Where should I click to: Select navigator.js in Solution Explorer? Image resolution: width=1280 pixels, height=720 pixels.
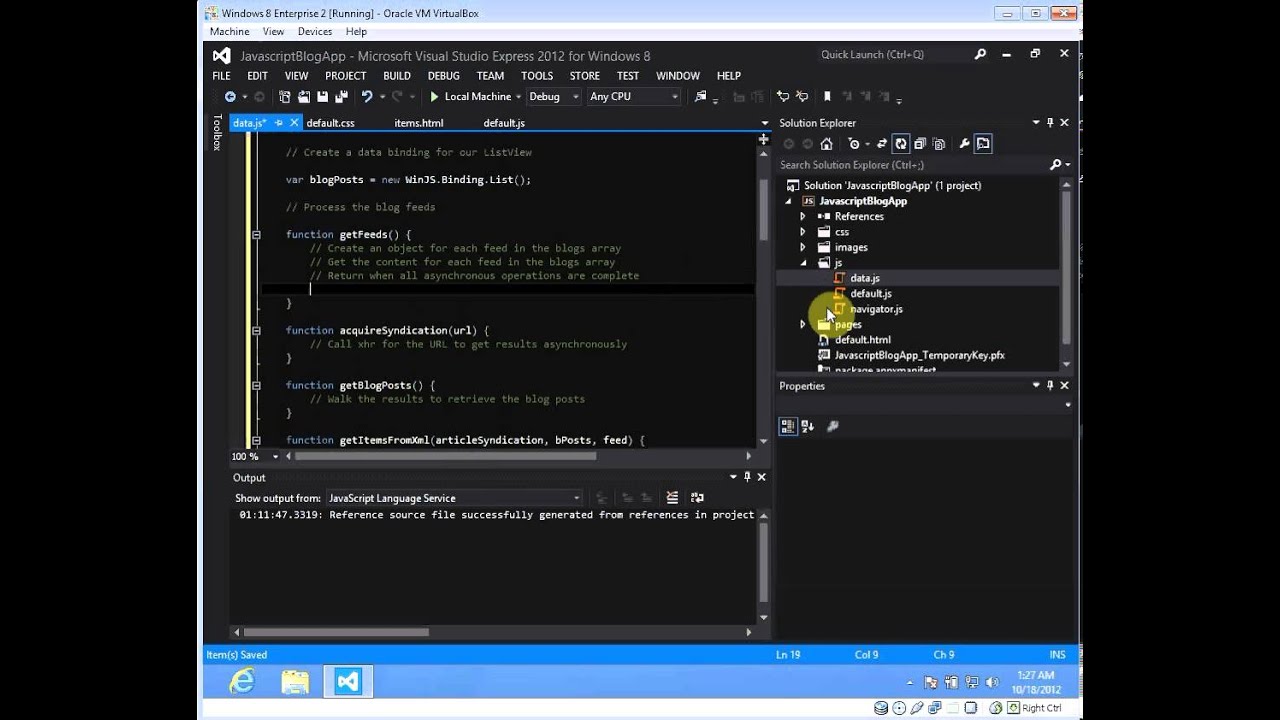[876, 309]
